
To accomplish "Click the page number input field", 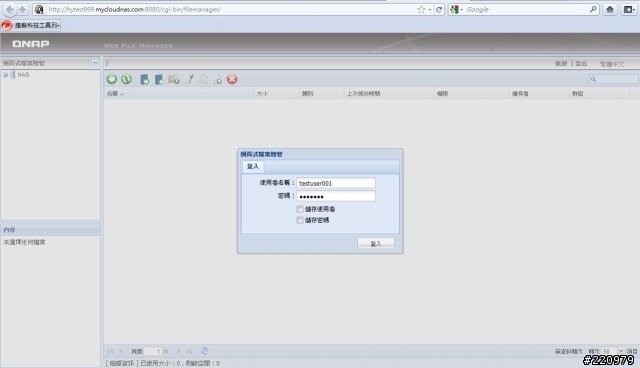I will [x=153, y=351].
